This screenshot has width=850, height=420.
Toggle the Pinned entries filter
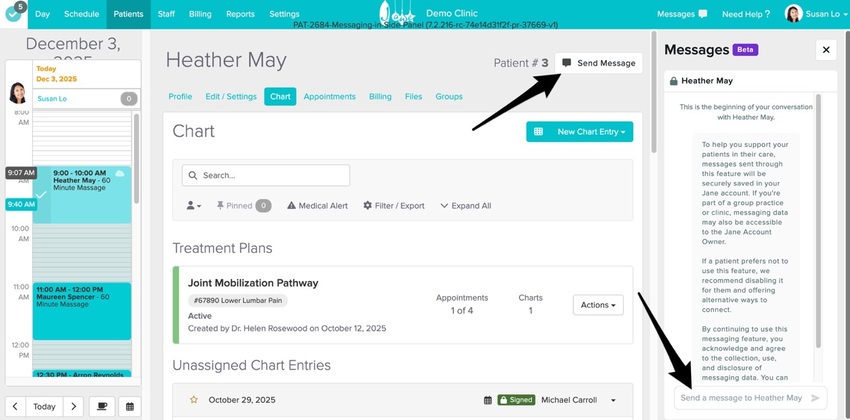click(x=243, y=205)
